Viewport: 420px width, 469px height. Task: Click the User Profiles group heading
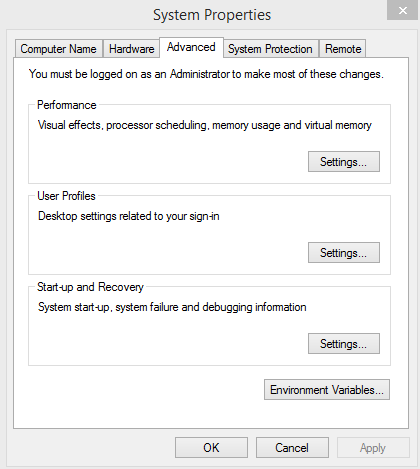pyautogui.click(x=66, y=196)
